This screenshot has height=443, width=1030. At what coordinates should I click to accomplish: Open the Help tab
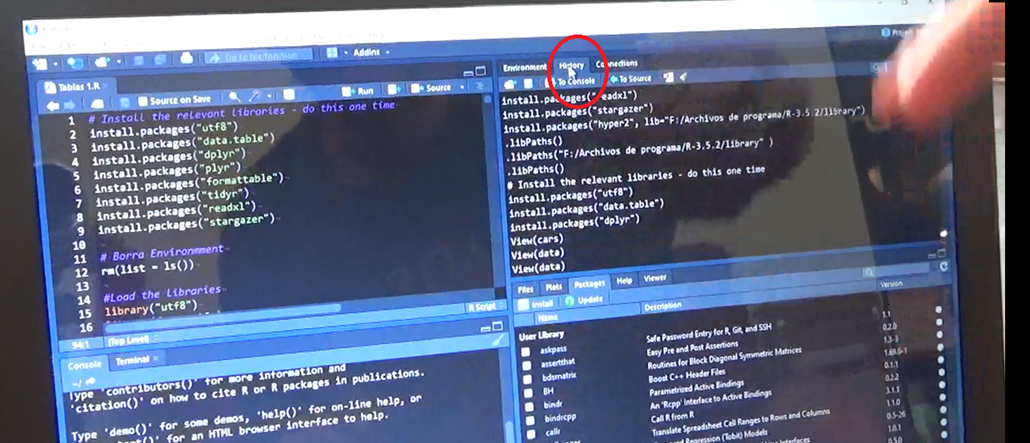point(625,281)
